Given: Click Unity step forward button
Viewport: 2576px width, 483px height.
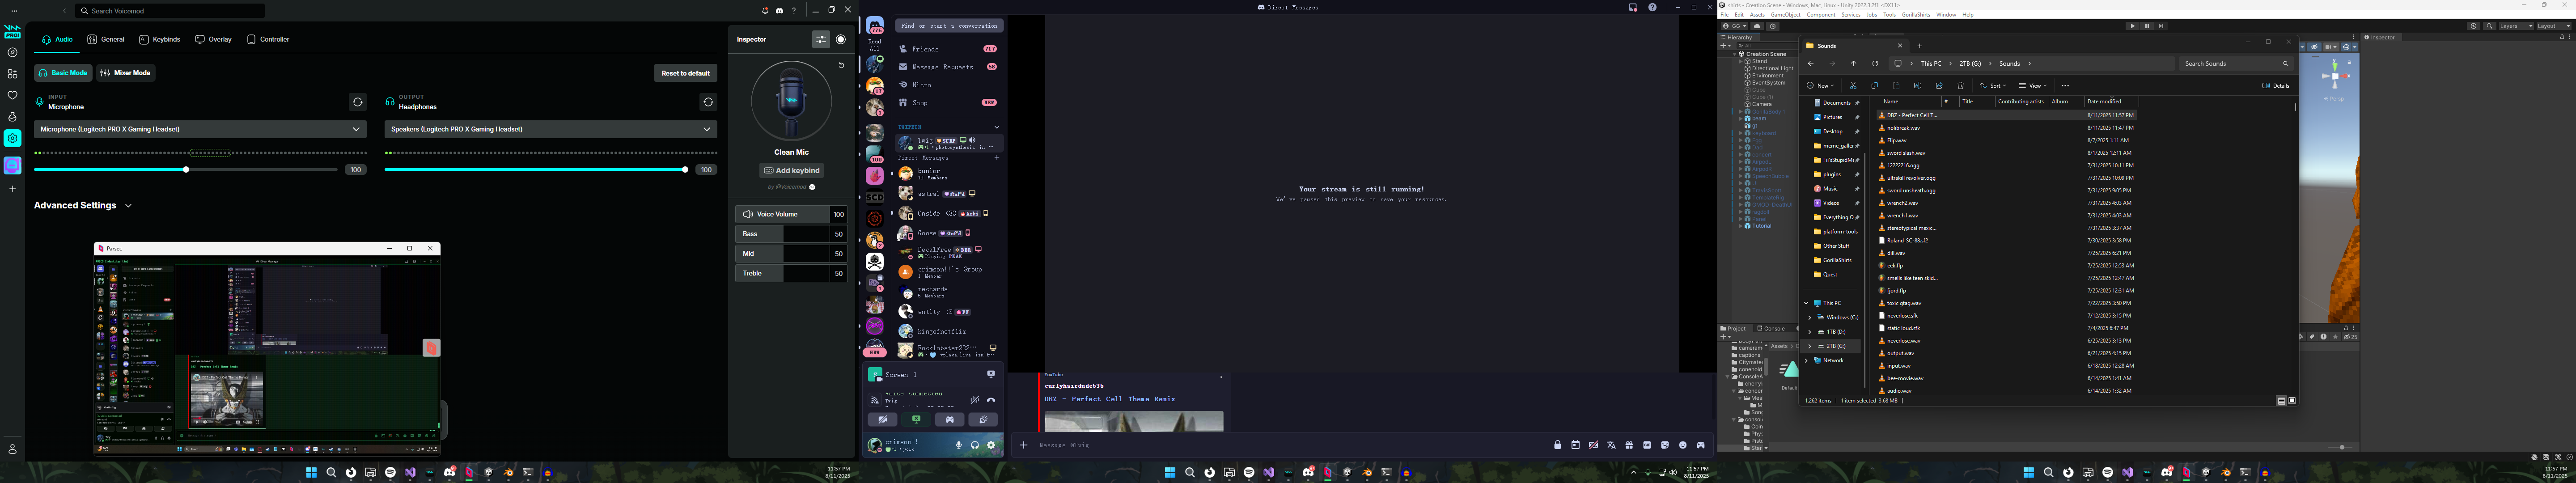Looking at the screenshot, I should 2161,26.
